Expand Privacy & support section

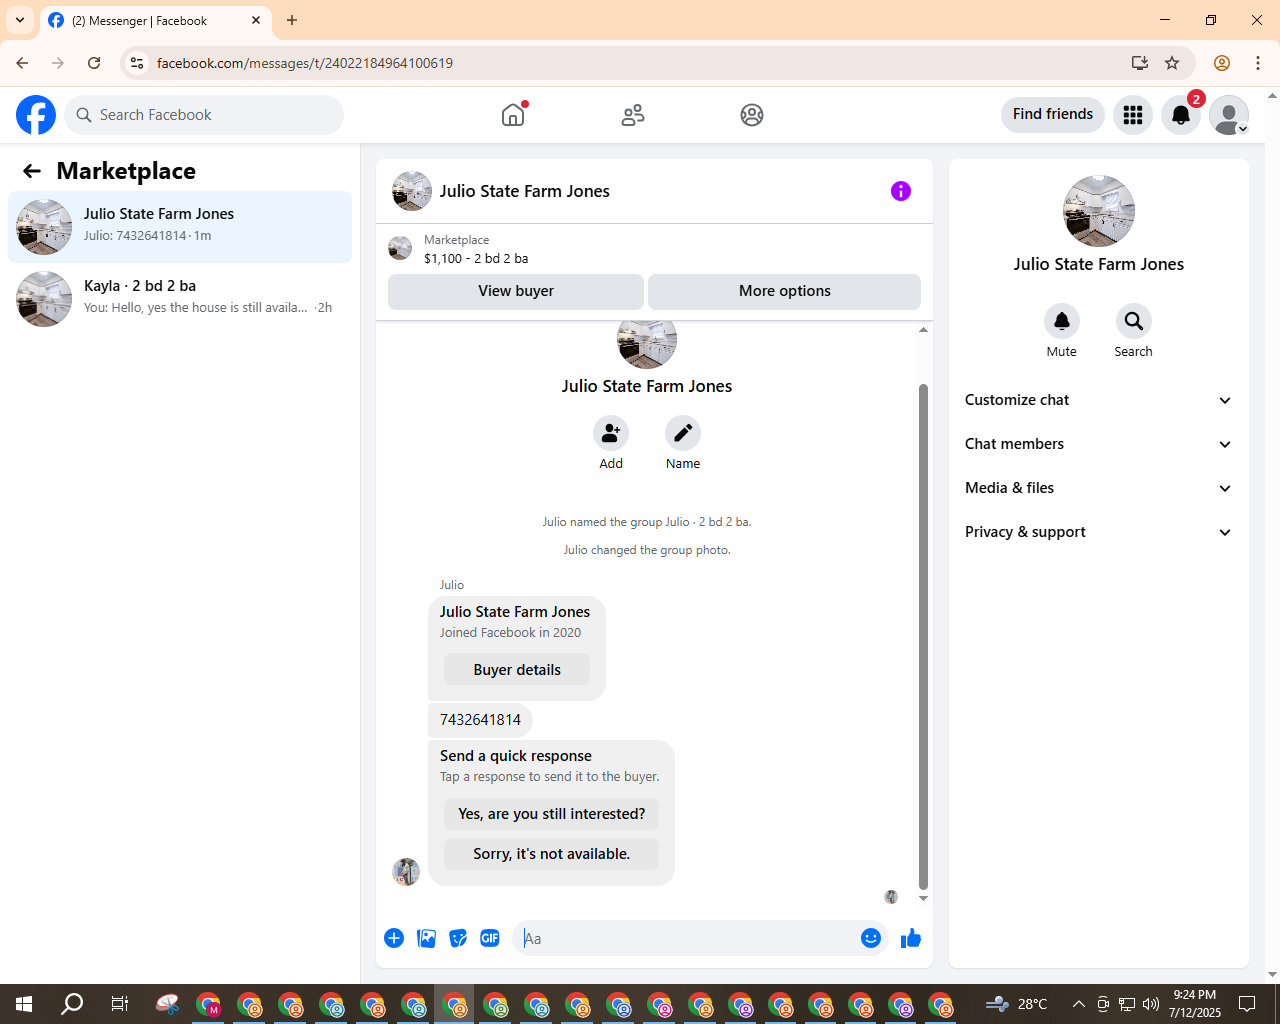point(1098,532)
